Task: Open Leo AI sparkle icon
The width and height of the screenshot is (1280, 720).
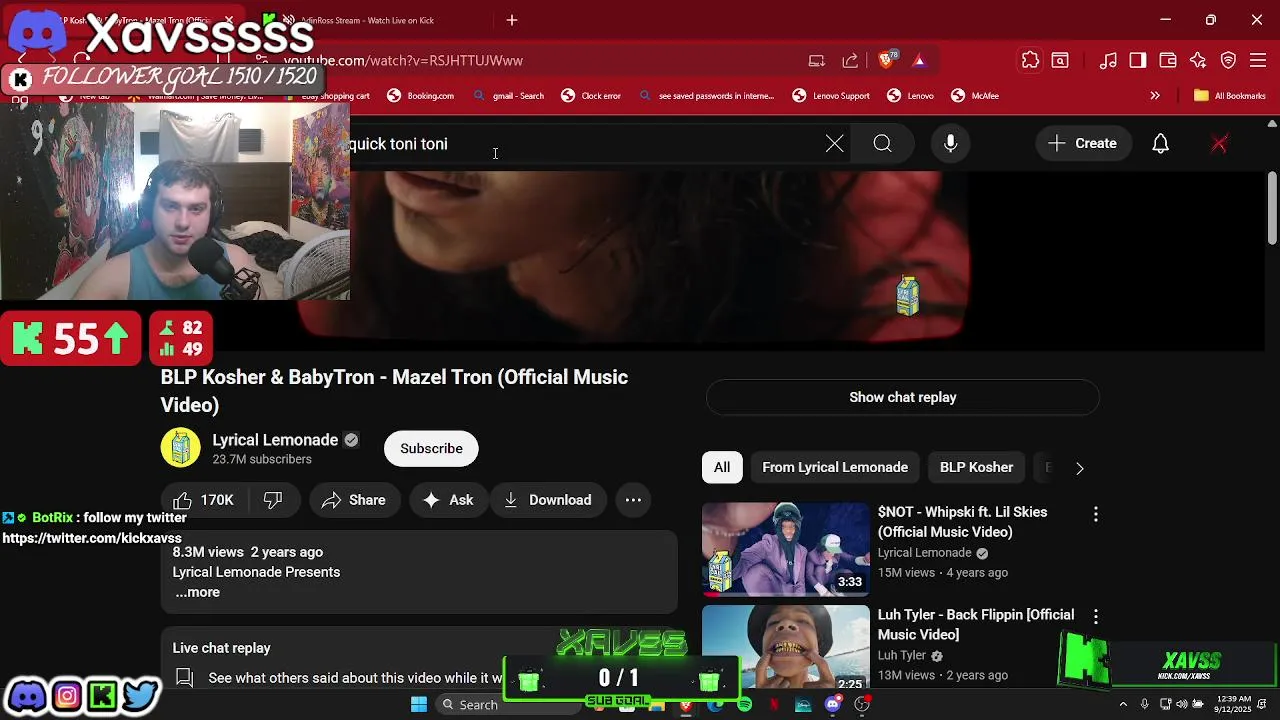Action: [x=1198, y=61]
